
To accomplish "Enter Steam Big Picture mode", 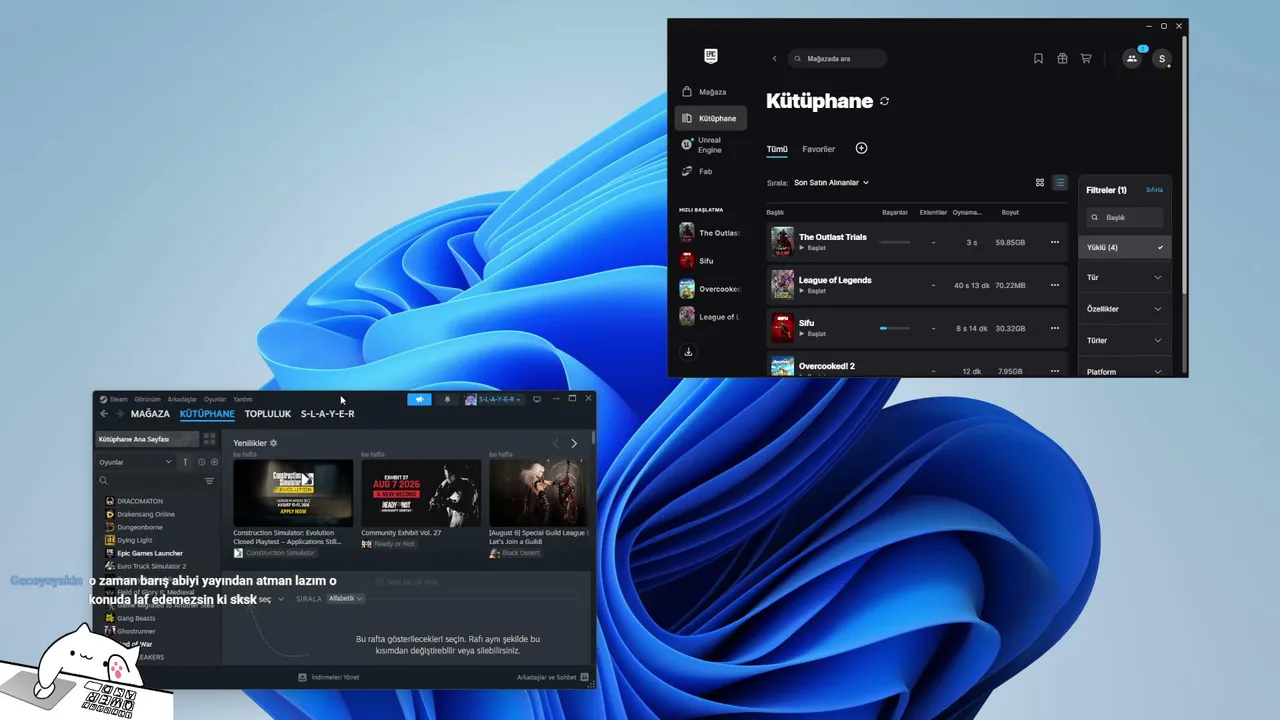I will (537, 399).
